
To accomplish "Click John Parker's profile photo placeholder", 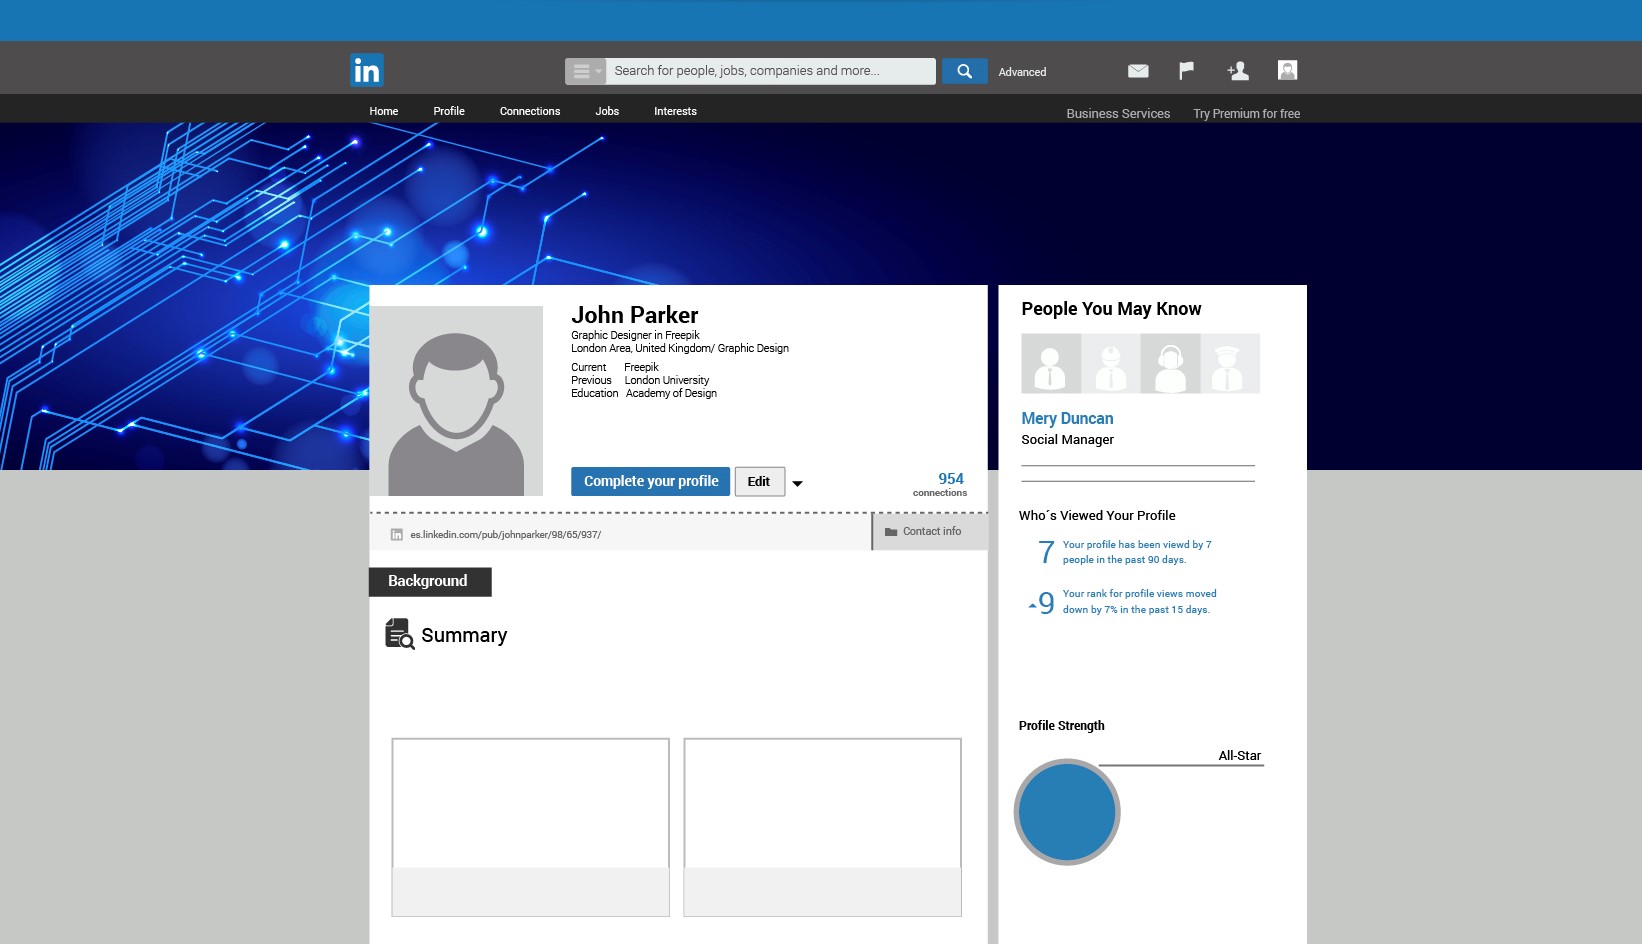I will [456, 401].
